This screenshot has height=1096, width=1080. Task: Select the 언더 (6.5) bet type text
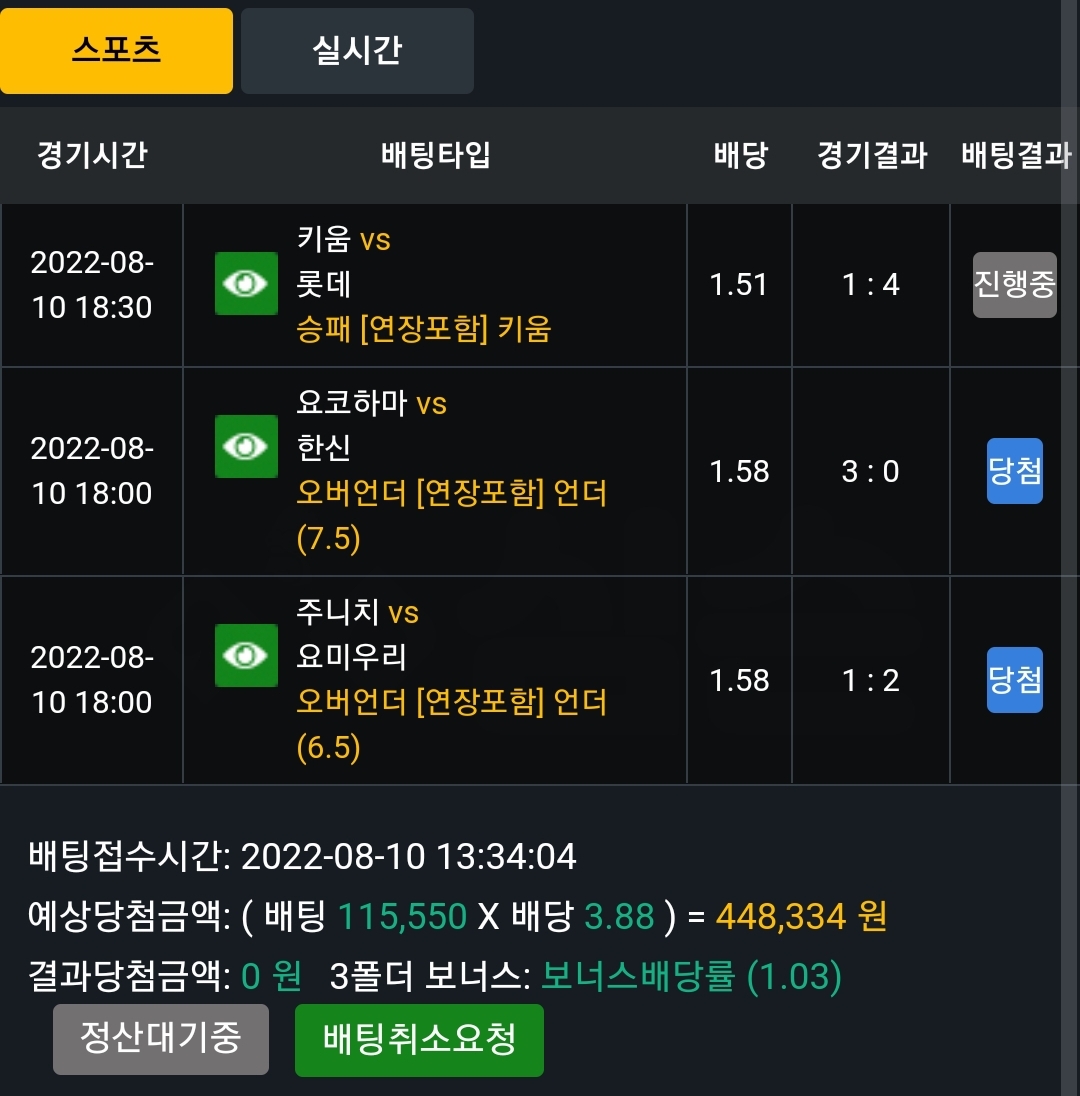tap(452, 725)
